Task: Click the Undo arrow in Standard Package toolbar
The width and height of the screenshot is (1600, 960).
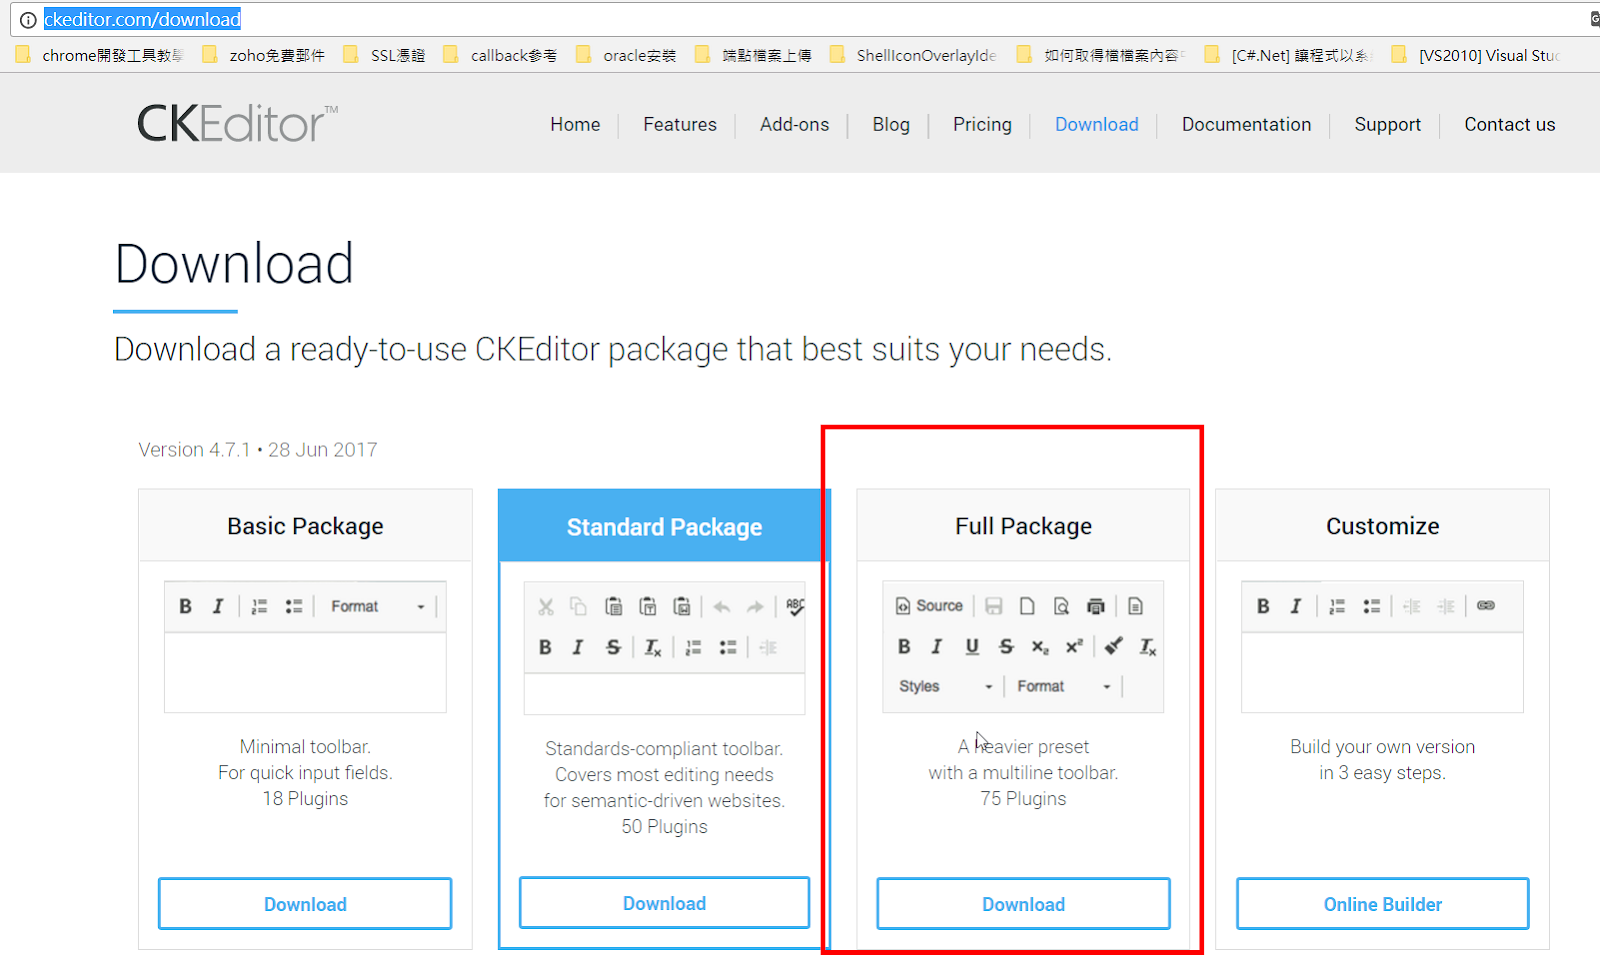Action: pos(722,606)
